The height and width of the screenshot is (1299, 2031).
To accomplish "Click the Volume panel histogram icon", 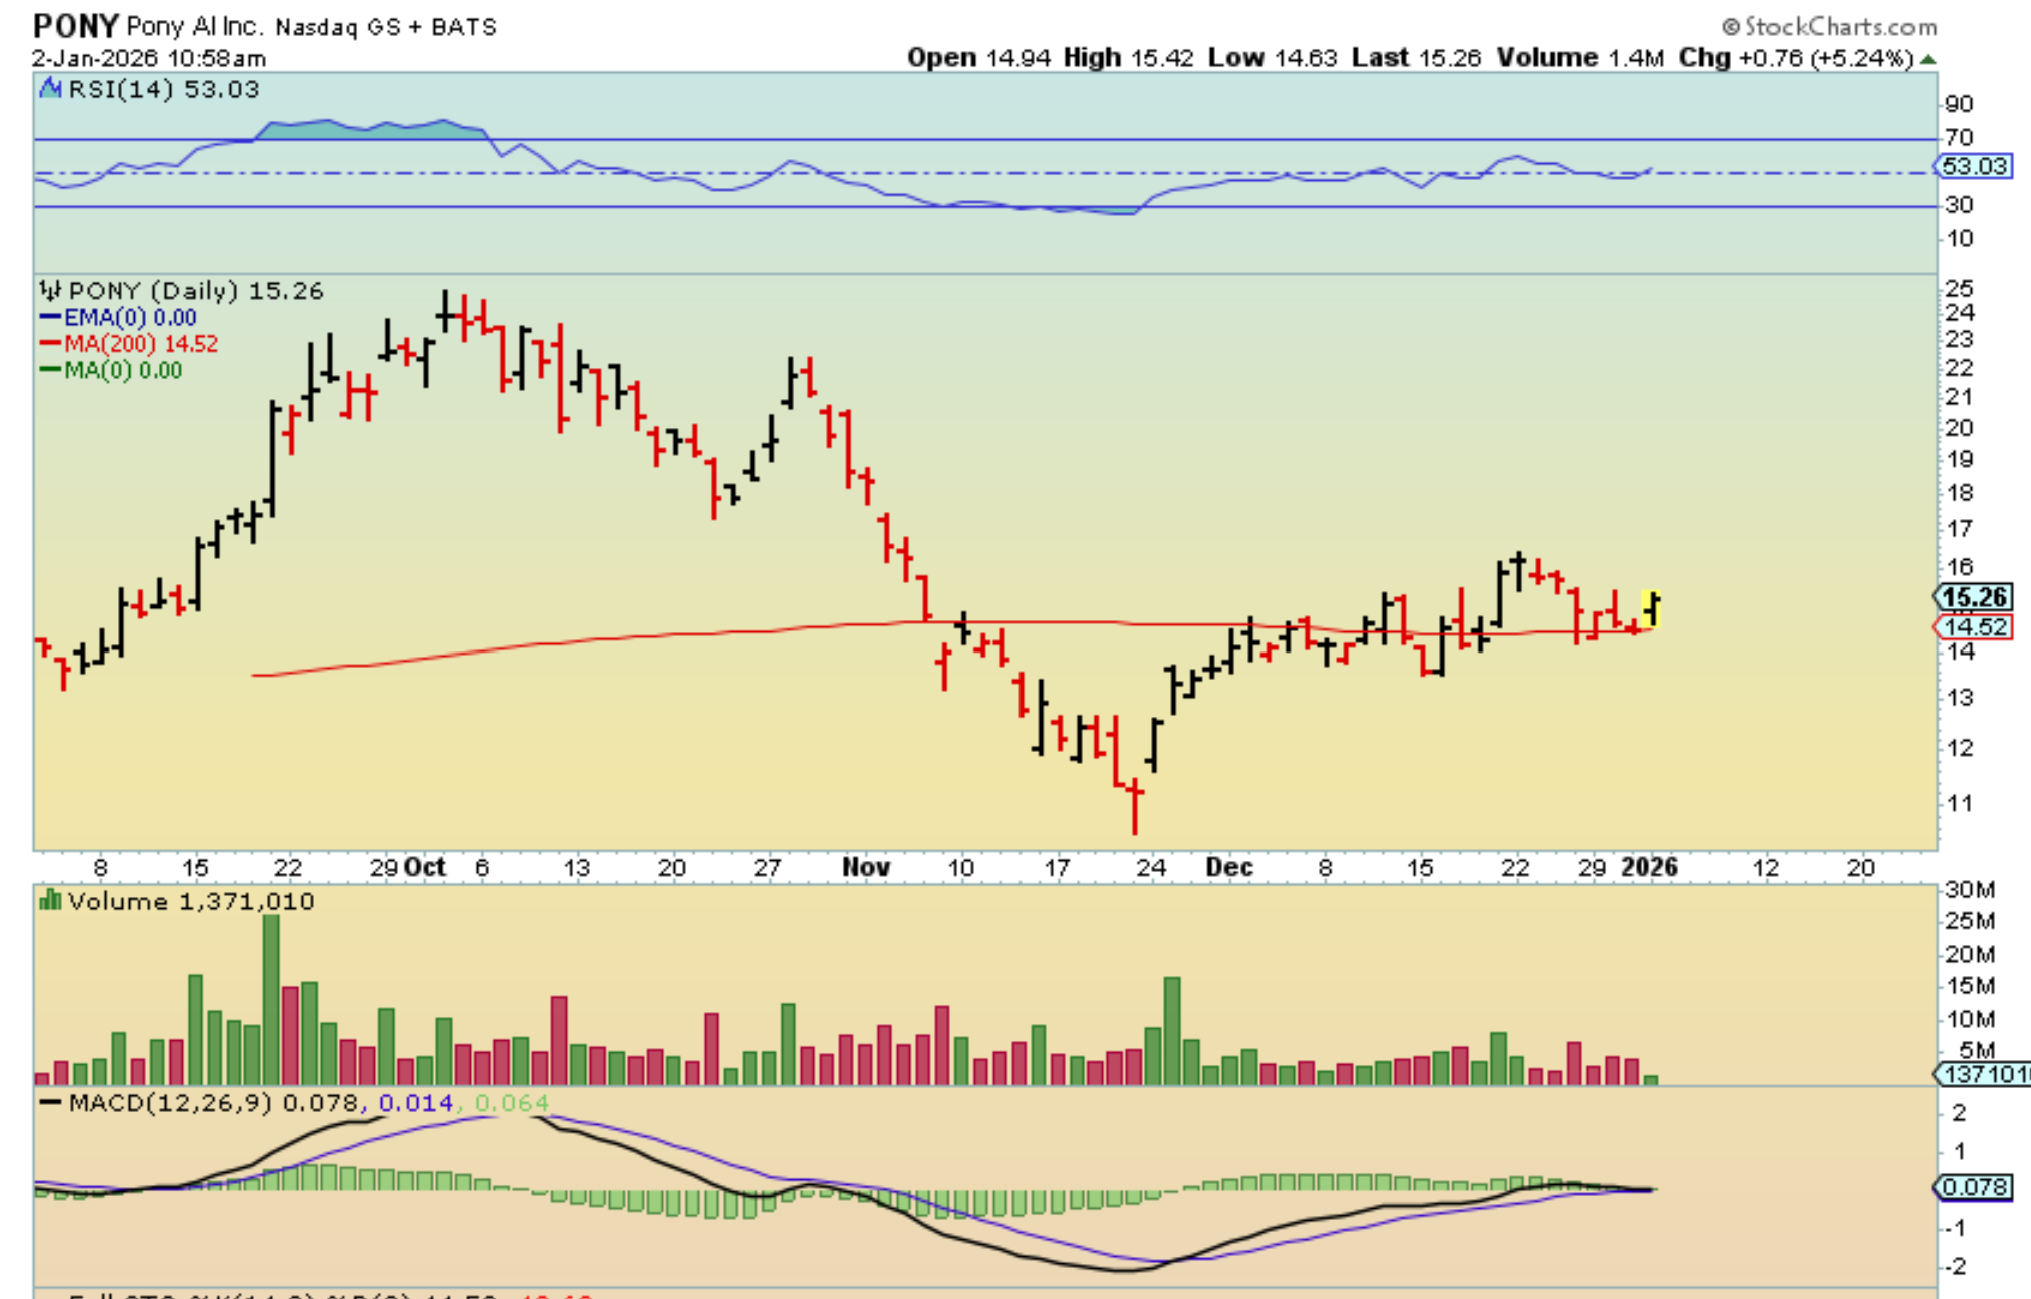I will [x=49, y=901].
